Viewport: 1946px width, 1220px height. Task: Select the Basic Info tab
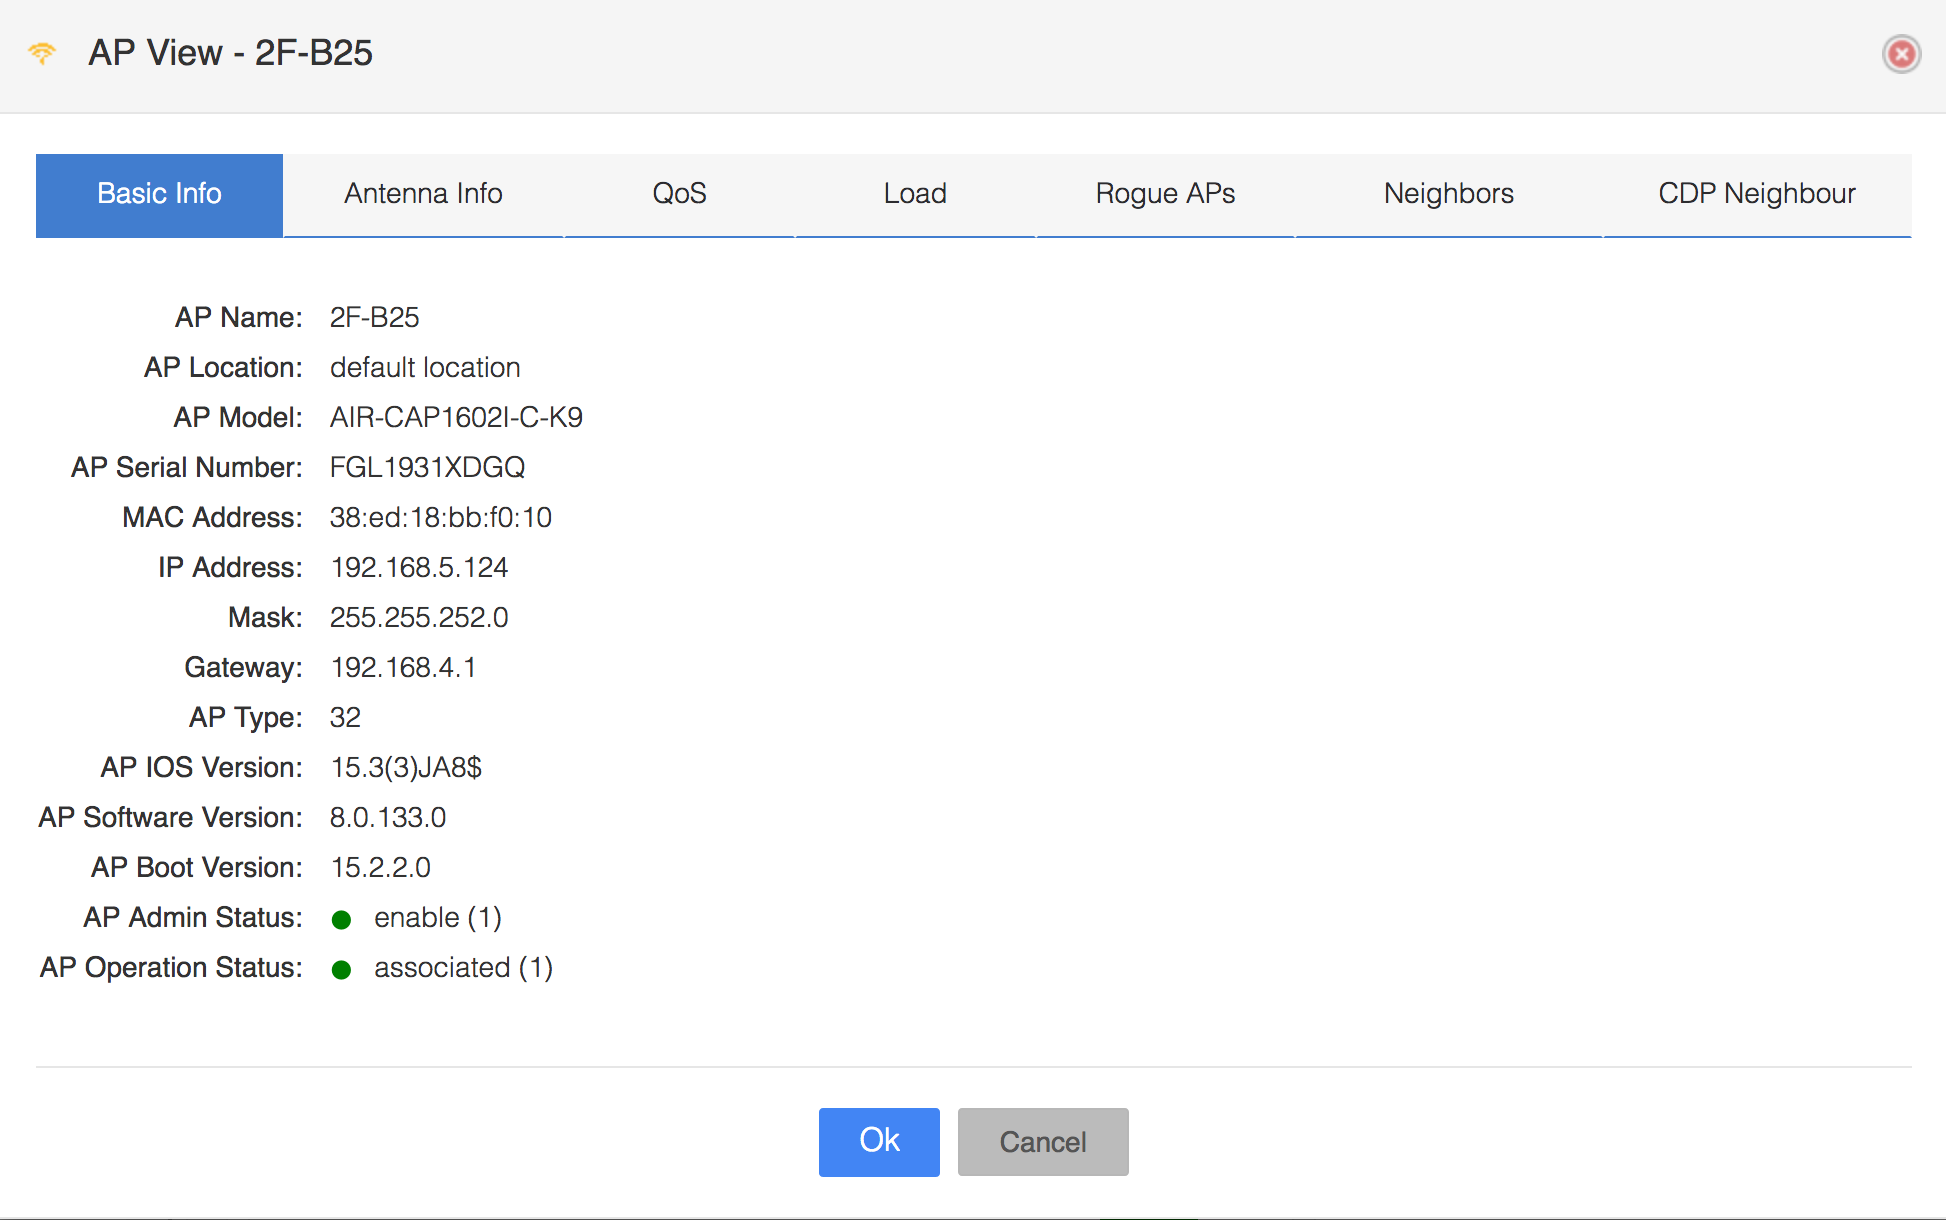pyautogui.click(x=159, y=195)
